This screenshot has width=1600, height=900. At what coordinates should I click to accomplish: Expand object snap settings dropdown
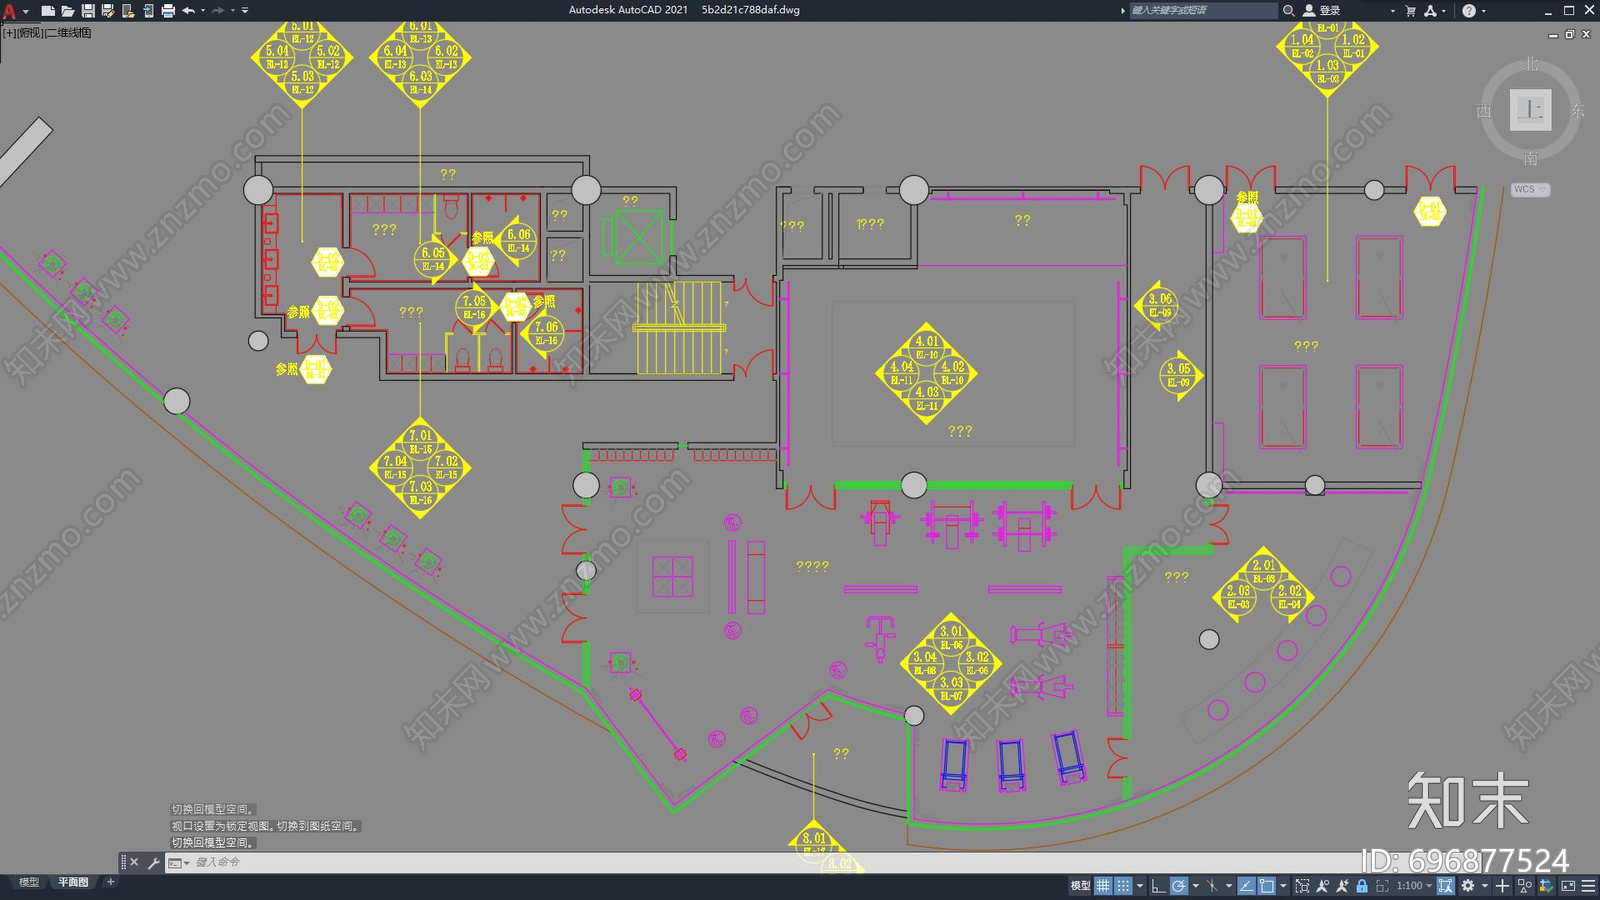pyautogui.click(x=1283, y=886)
